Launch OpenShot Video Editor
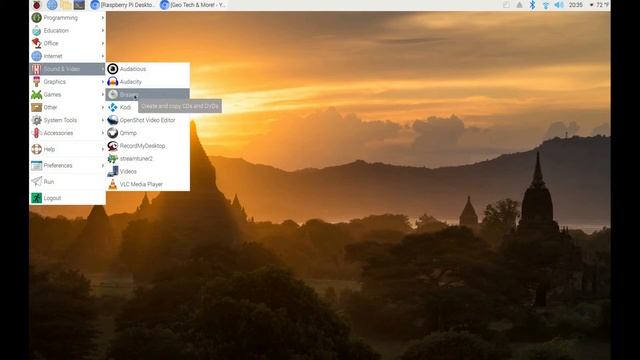 (148, 120)
